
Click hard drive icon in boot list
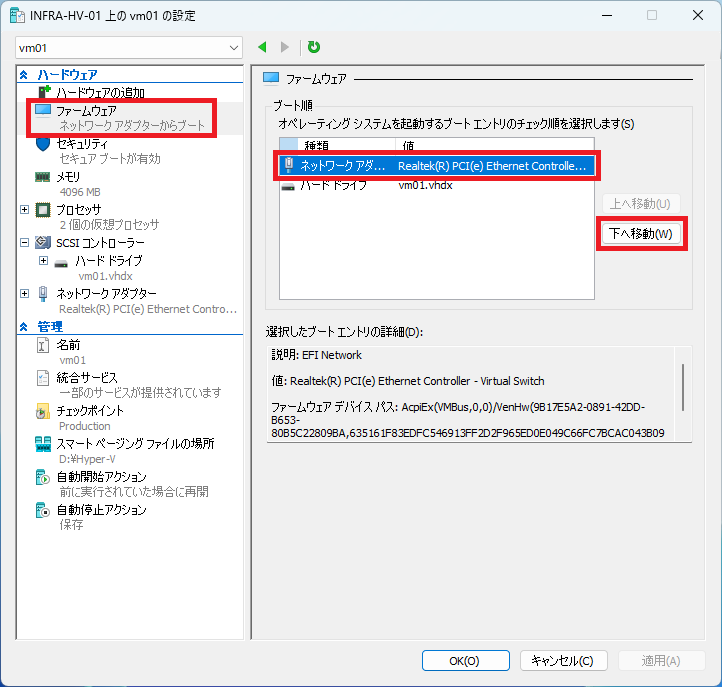tap(289, 187)
